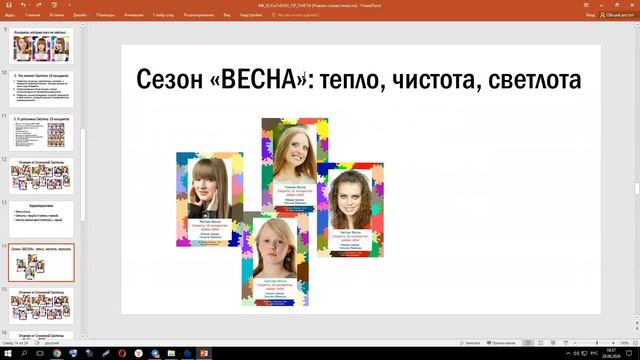
Task: Switch to Slide Sorter view in status bar
Action: 540,343
